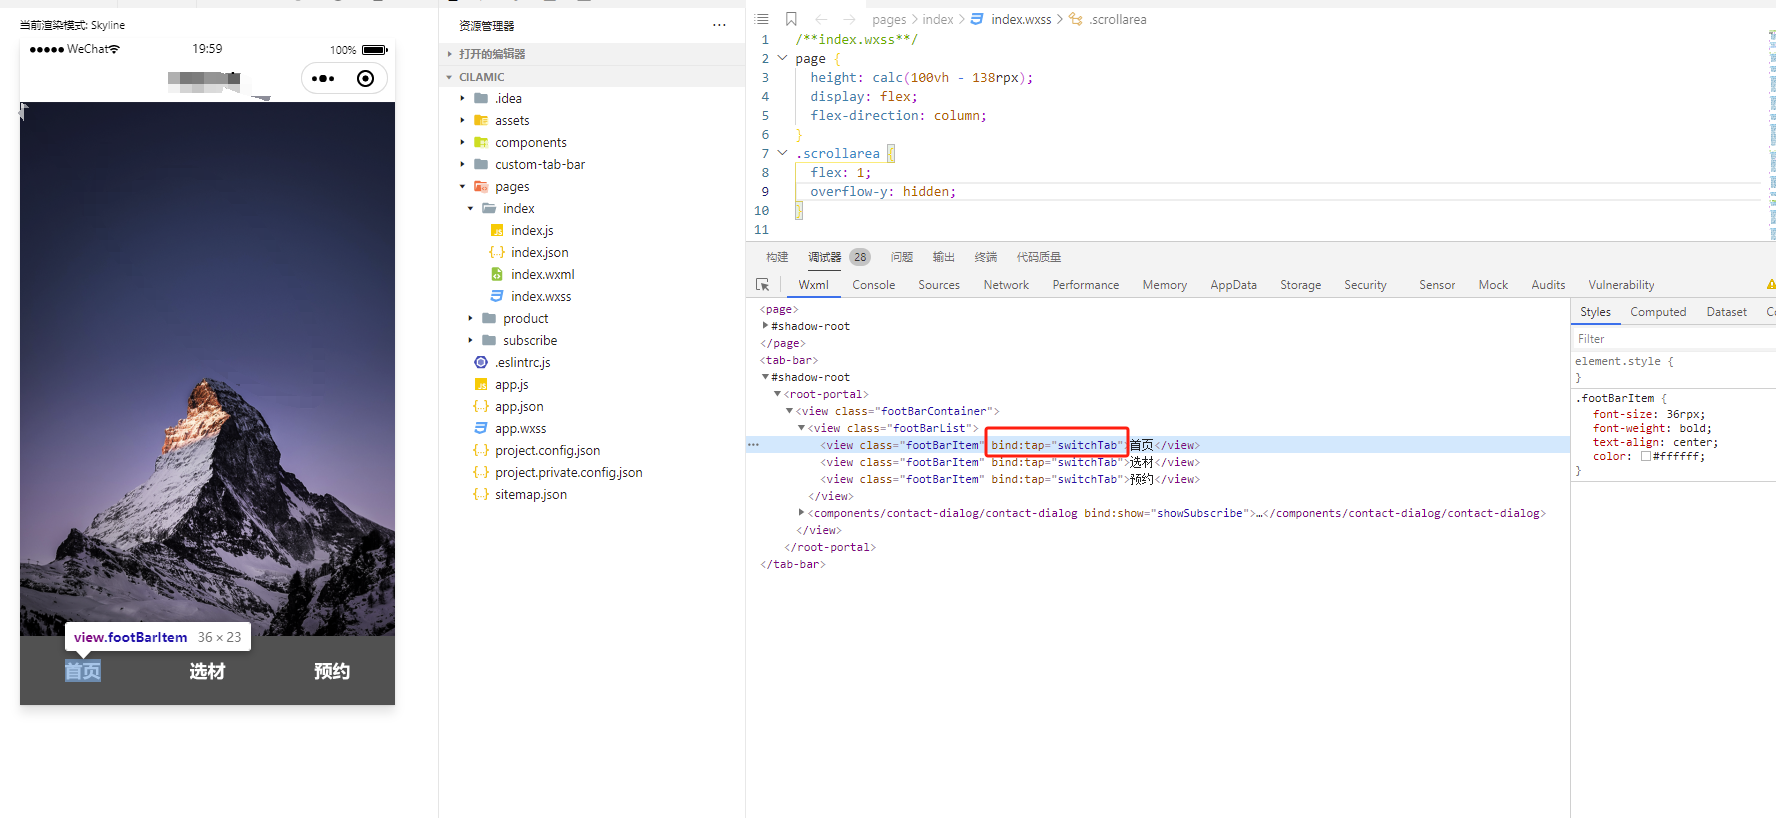The width and height of the screenshot is (1776, 818).
Task: Open the Vulnerability devtools tab
Action: [1621, 285]
